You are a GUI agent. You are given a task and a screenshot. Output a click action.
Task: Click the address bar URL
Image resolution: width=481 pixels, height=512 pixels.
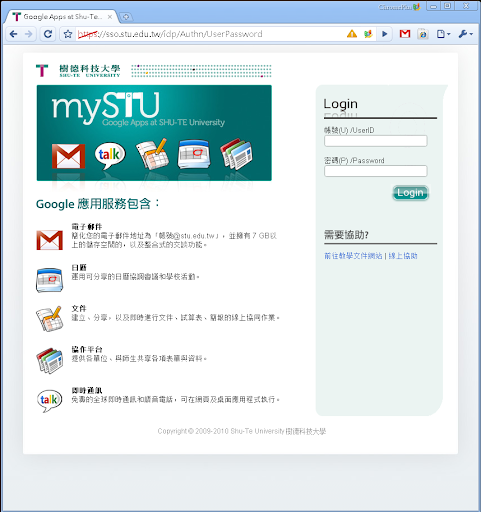click(x=170, y=34)
